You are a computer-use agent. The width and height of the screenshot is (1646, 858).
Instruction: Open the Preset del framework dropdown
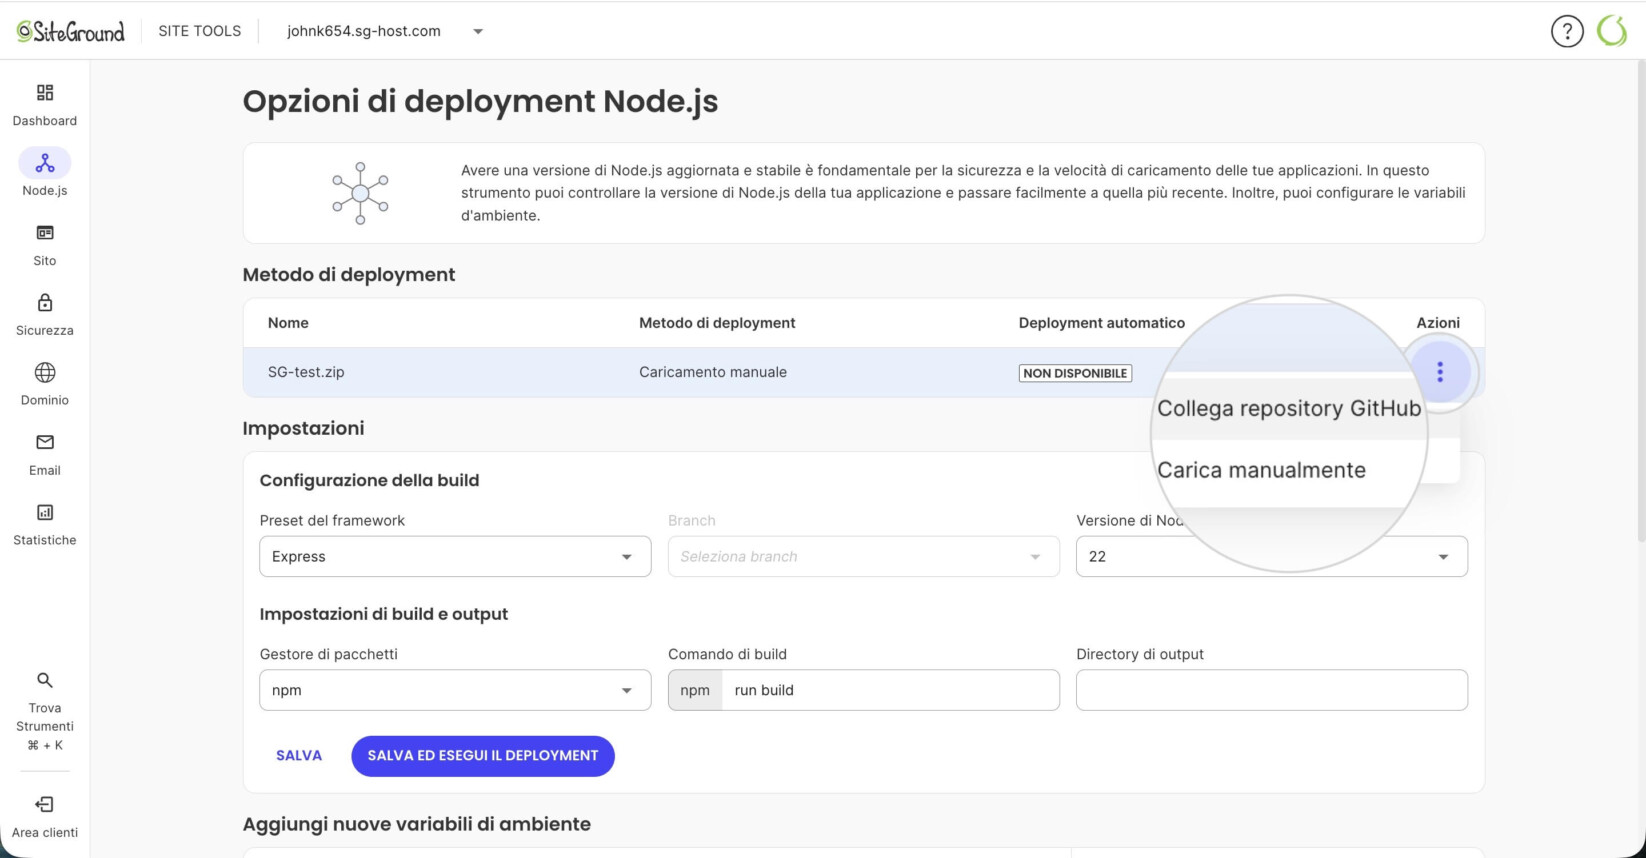click(455, 556)
